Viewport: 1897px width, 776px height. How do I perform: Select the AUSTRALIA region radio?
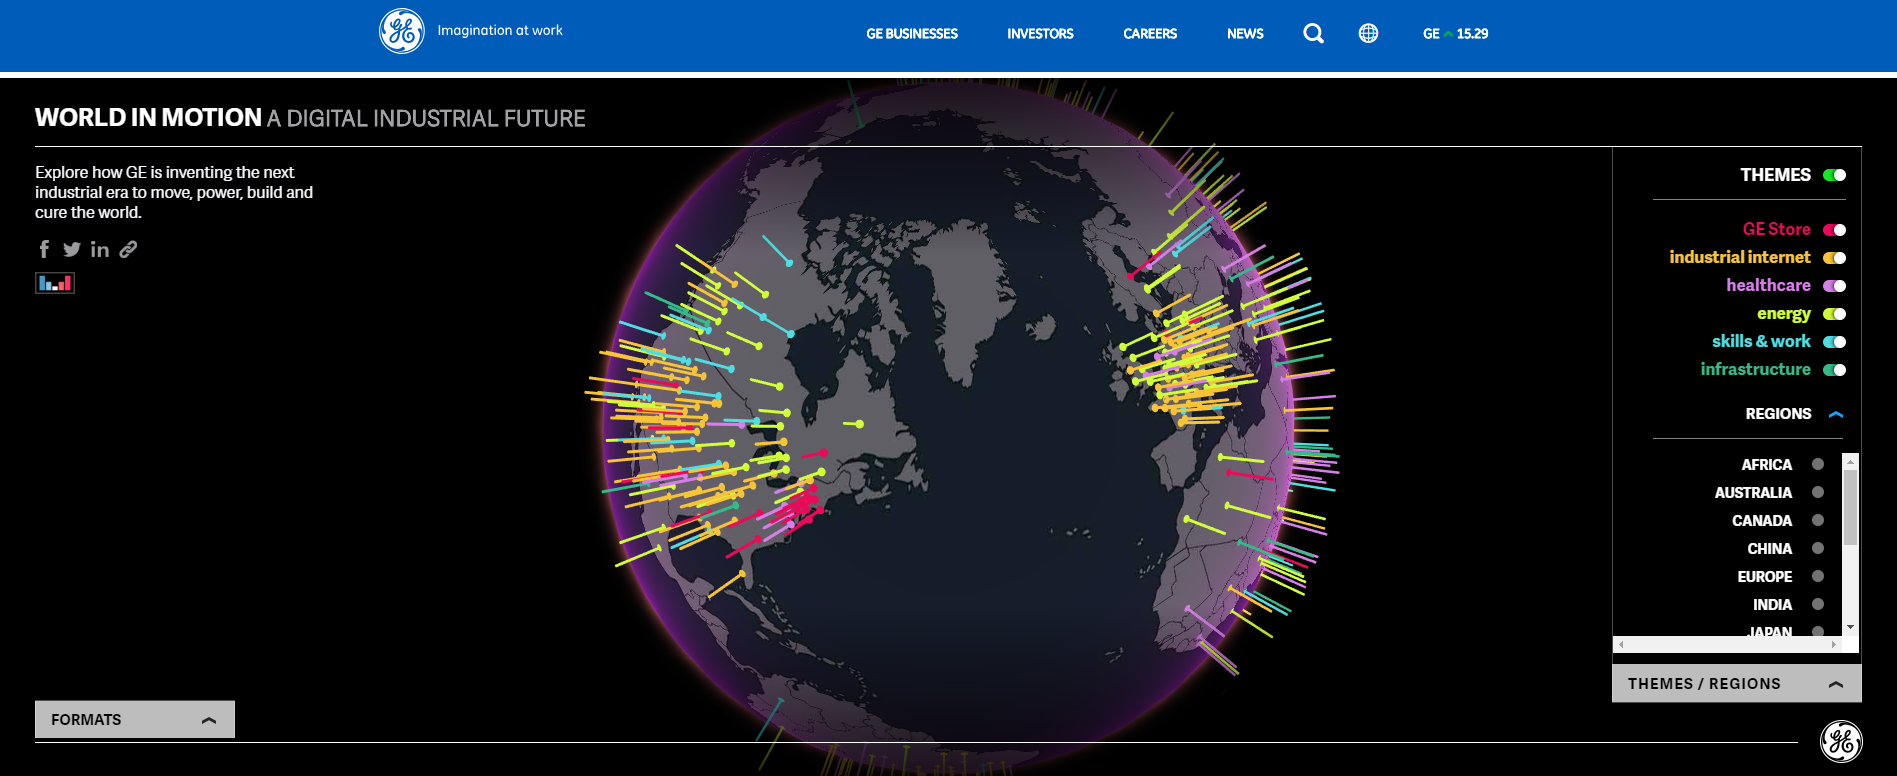click(1818, 492)
